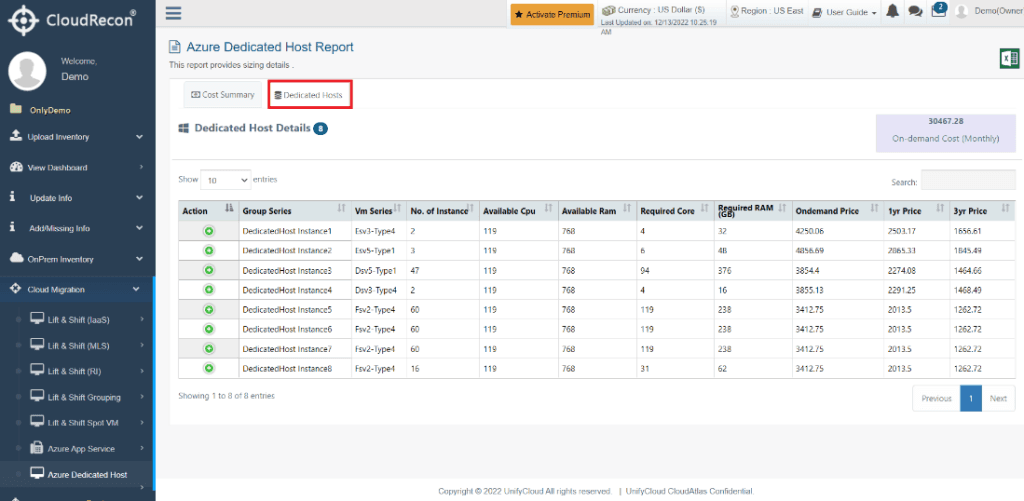The width and height of the screenshot is (1024, 501).
Task: Sort table by 1yr Price column
Action: point(916,210)
